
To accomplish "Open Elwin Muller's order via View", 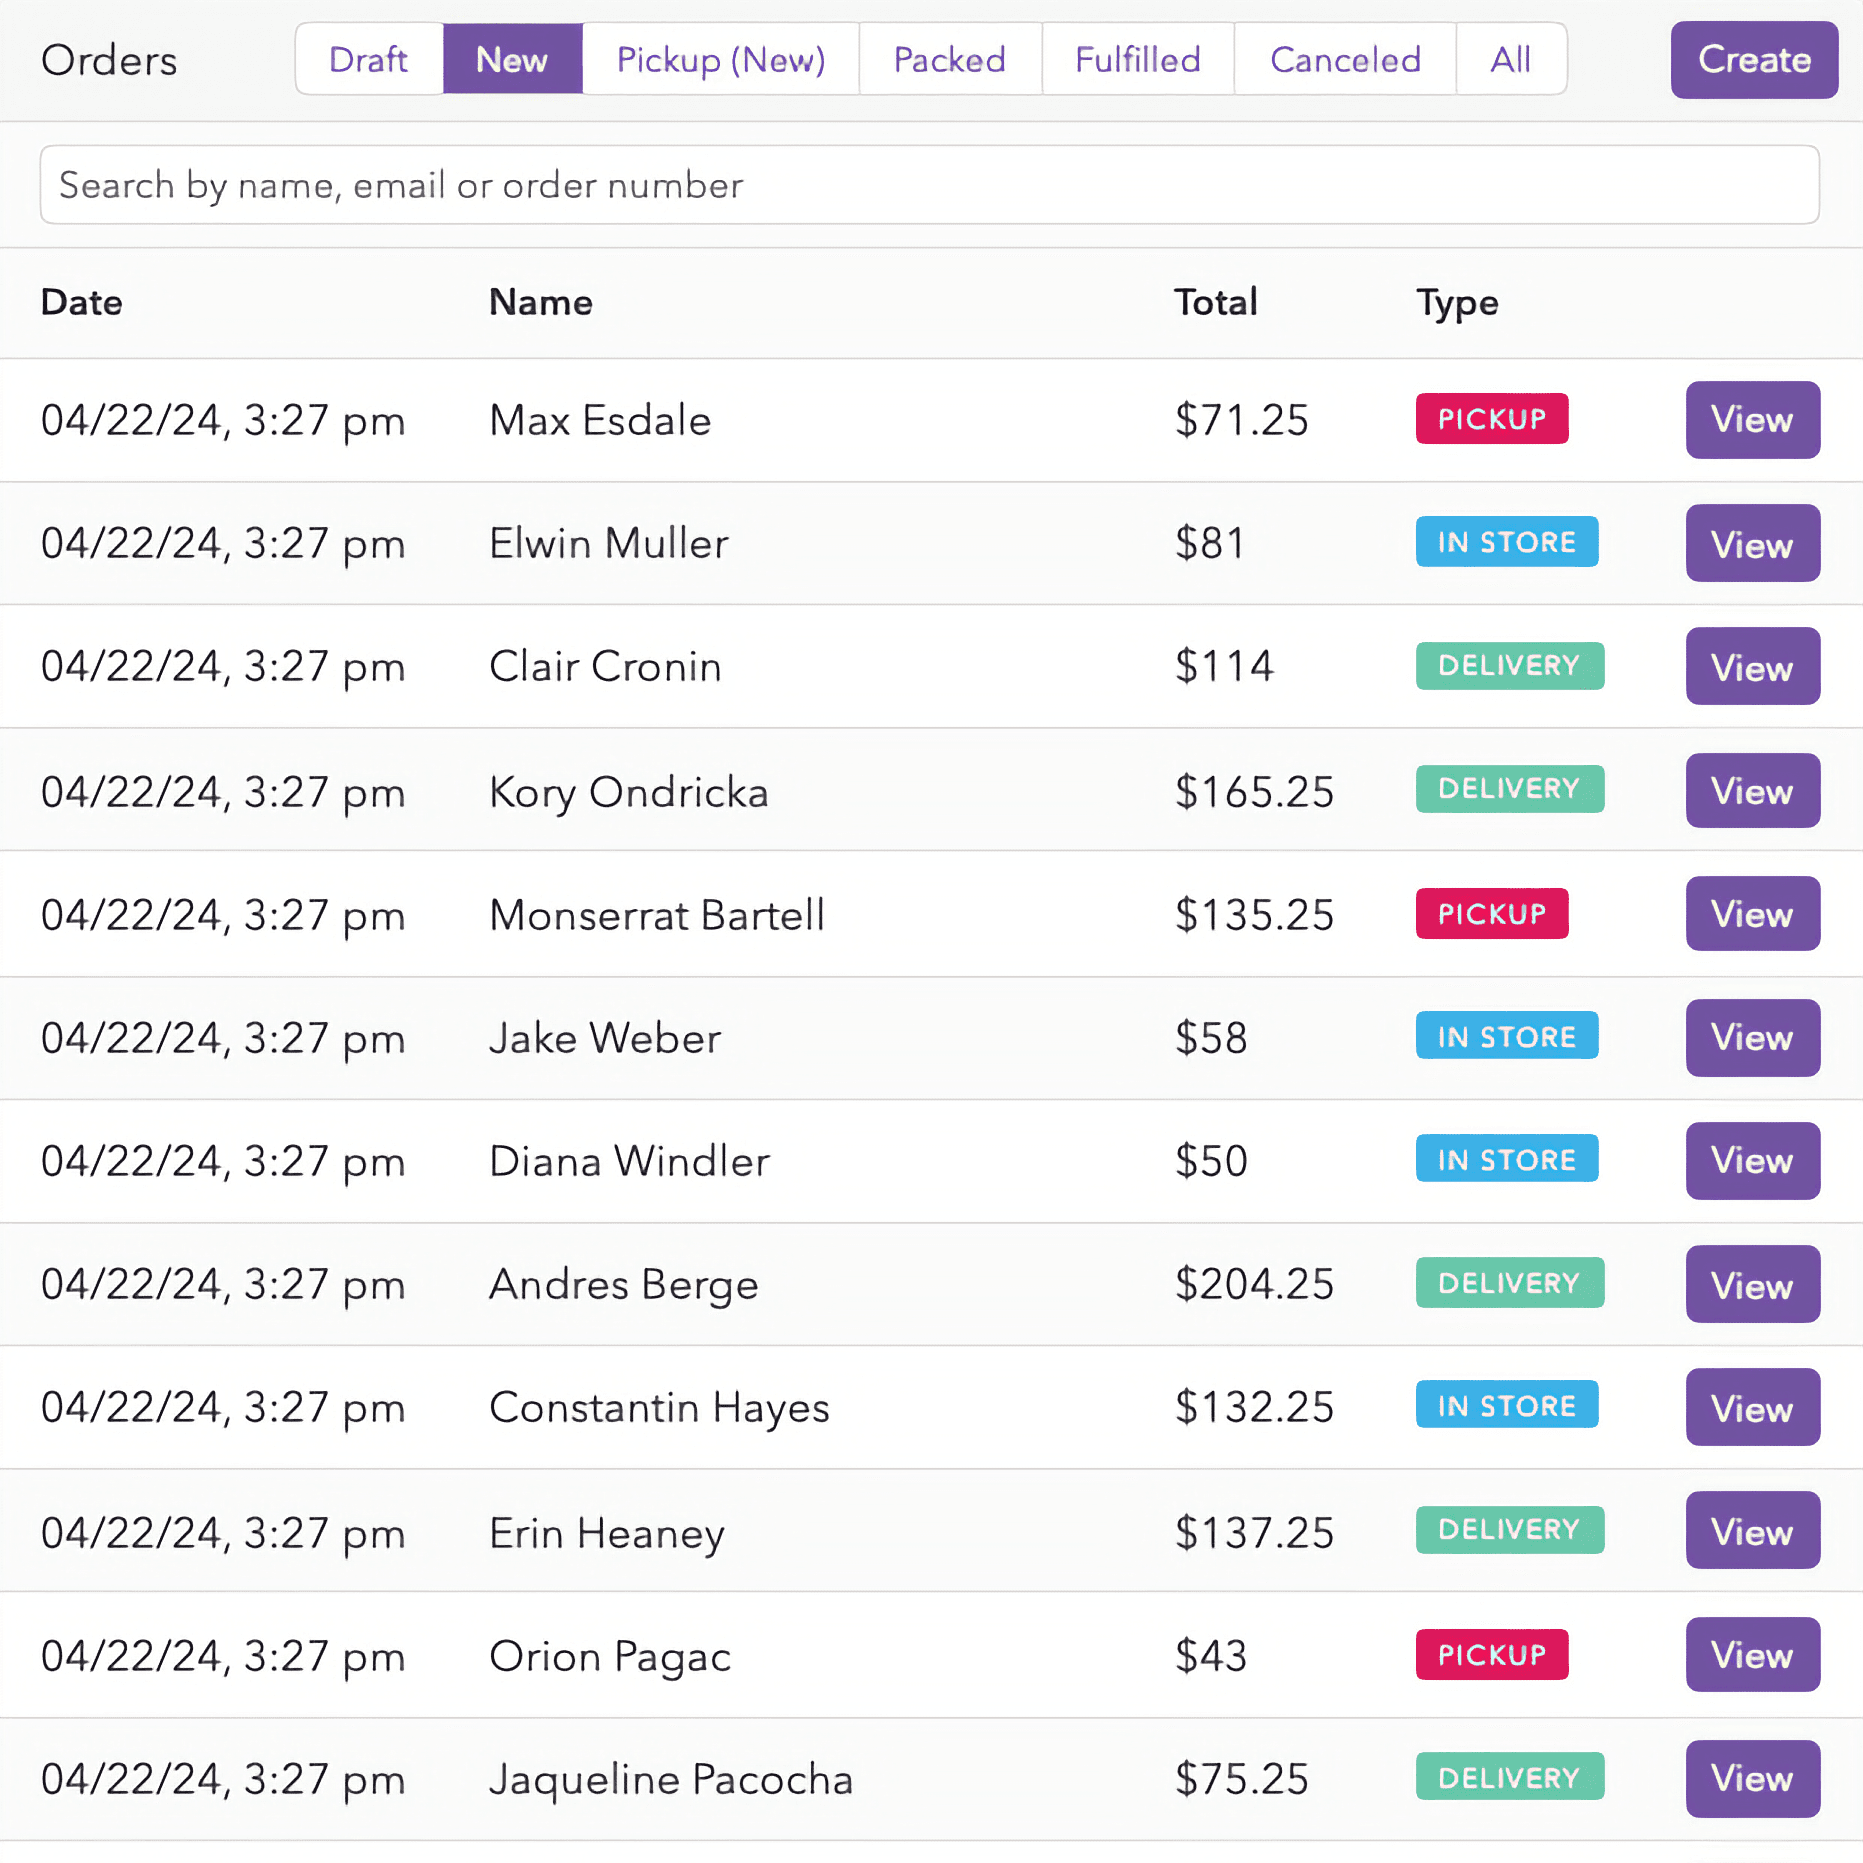I will (1752, 544).
